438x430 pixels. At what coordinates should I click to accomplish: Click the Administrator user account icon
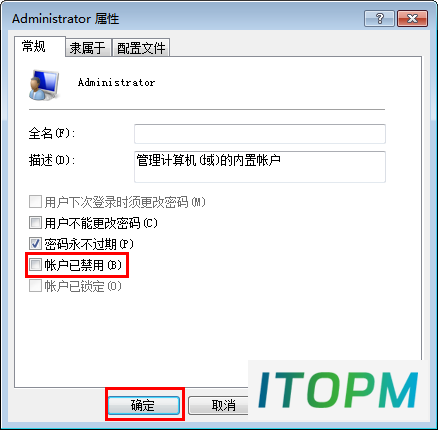(44, 85)
